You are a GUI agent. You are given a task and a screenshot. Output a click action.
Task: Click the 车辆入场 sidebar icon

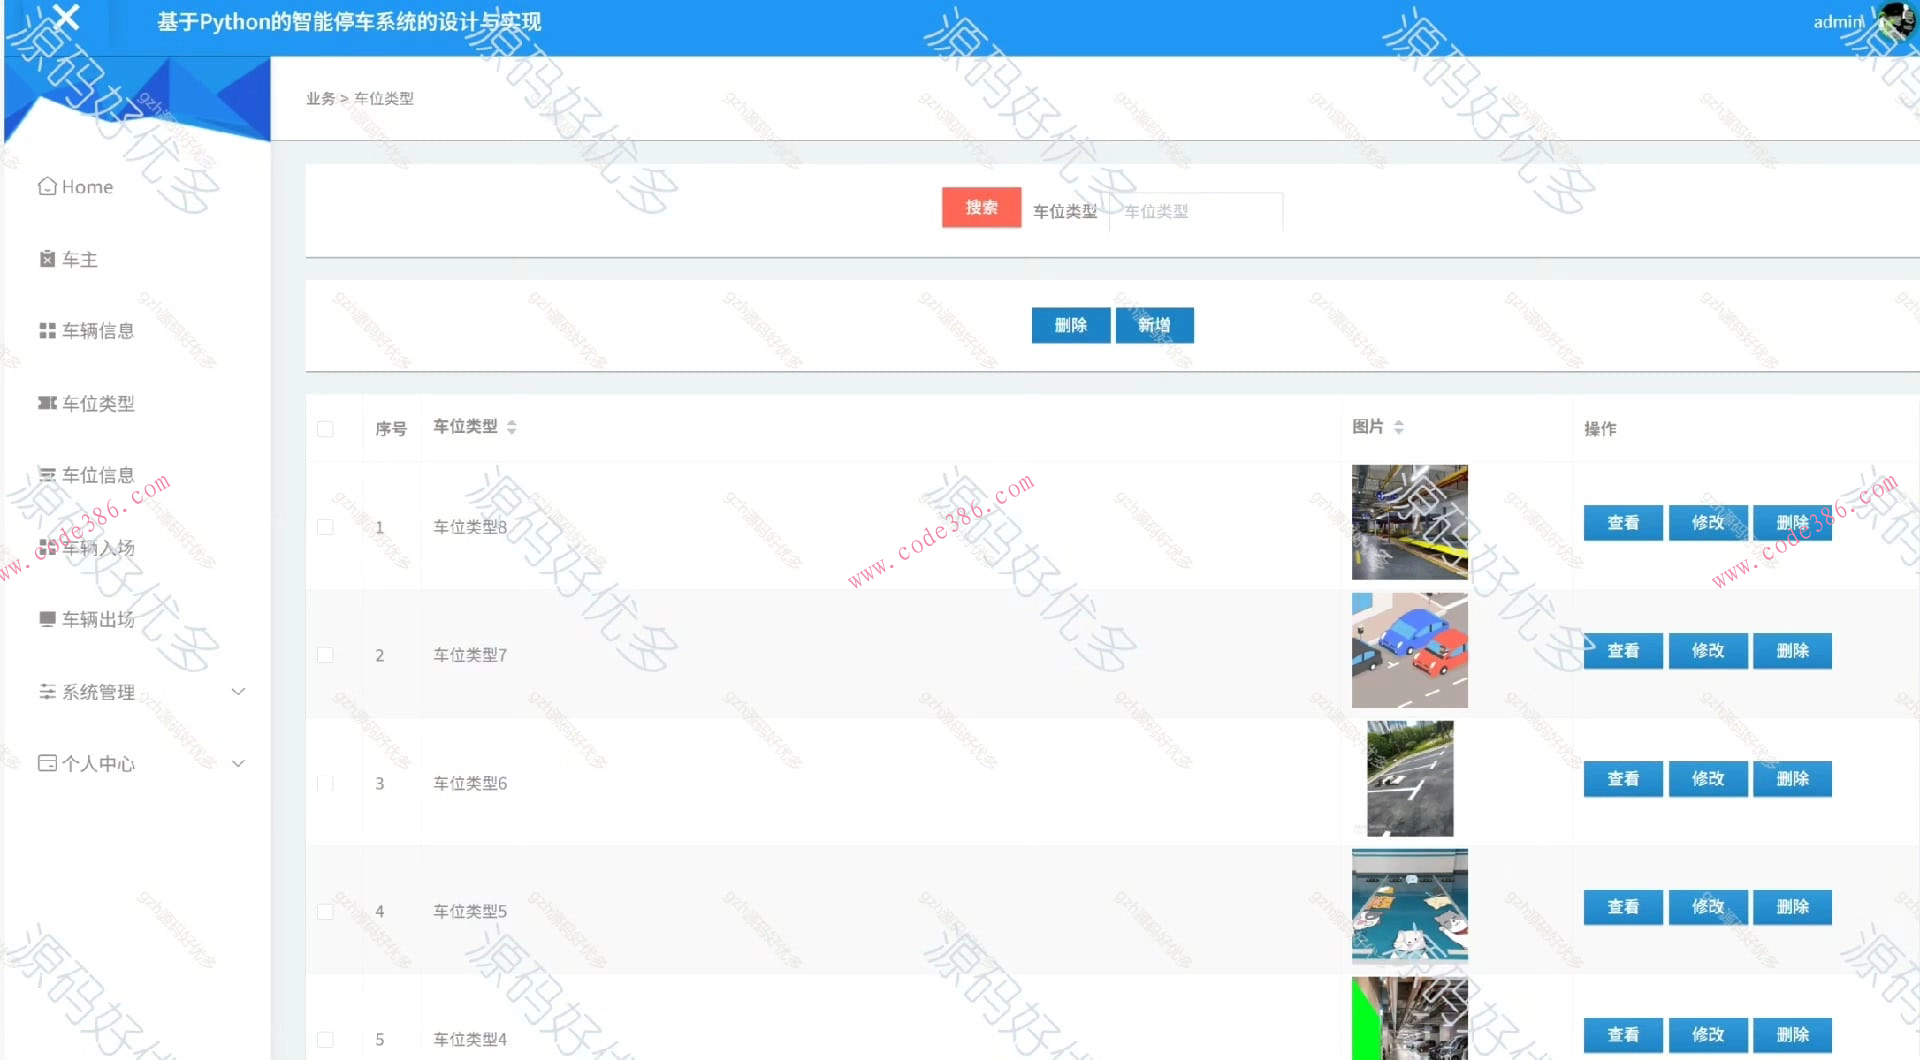pos(46,547)
